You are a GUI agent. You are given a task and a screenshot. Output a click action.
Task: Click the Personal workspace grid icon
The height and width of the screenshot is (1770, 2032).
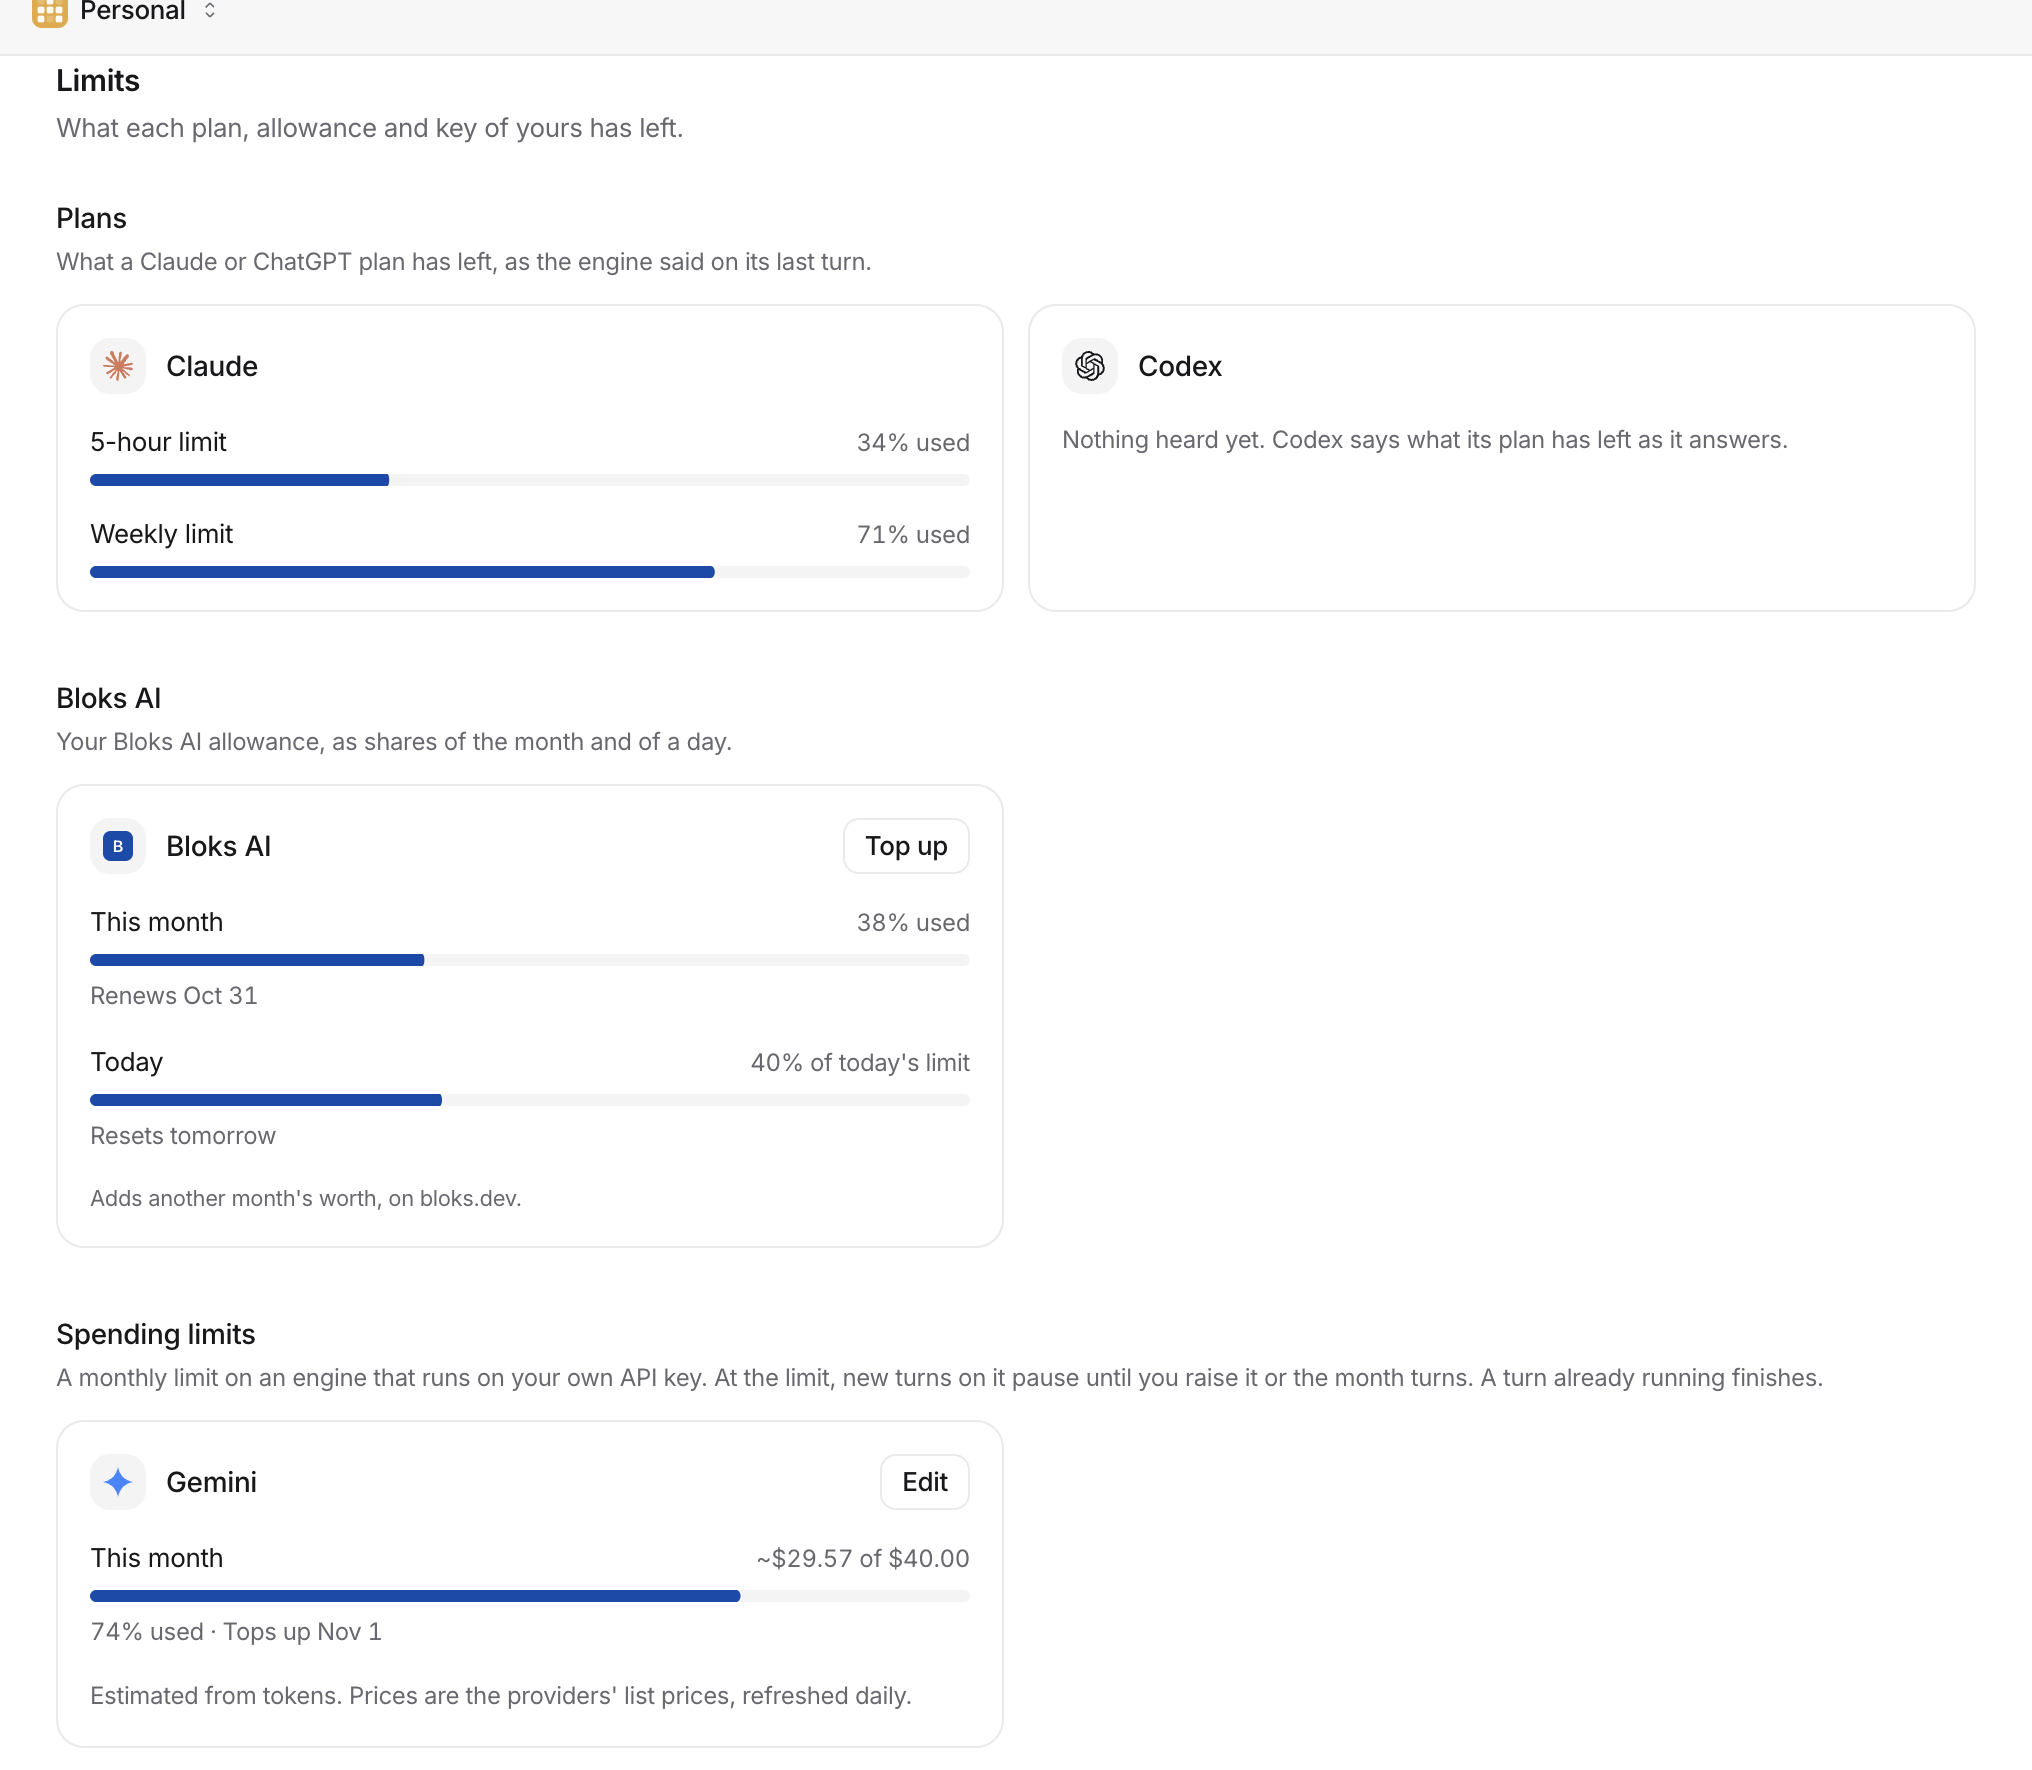pos(49,13)
